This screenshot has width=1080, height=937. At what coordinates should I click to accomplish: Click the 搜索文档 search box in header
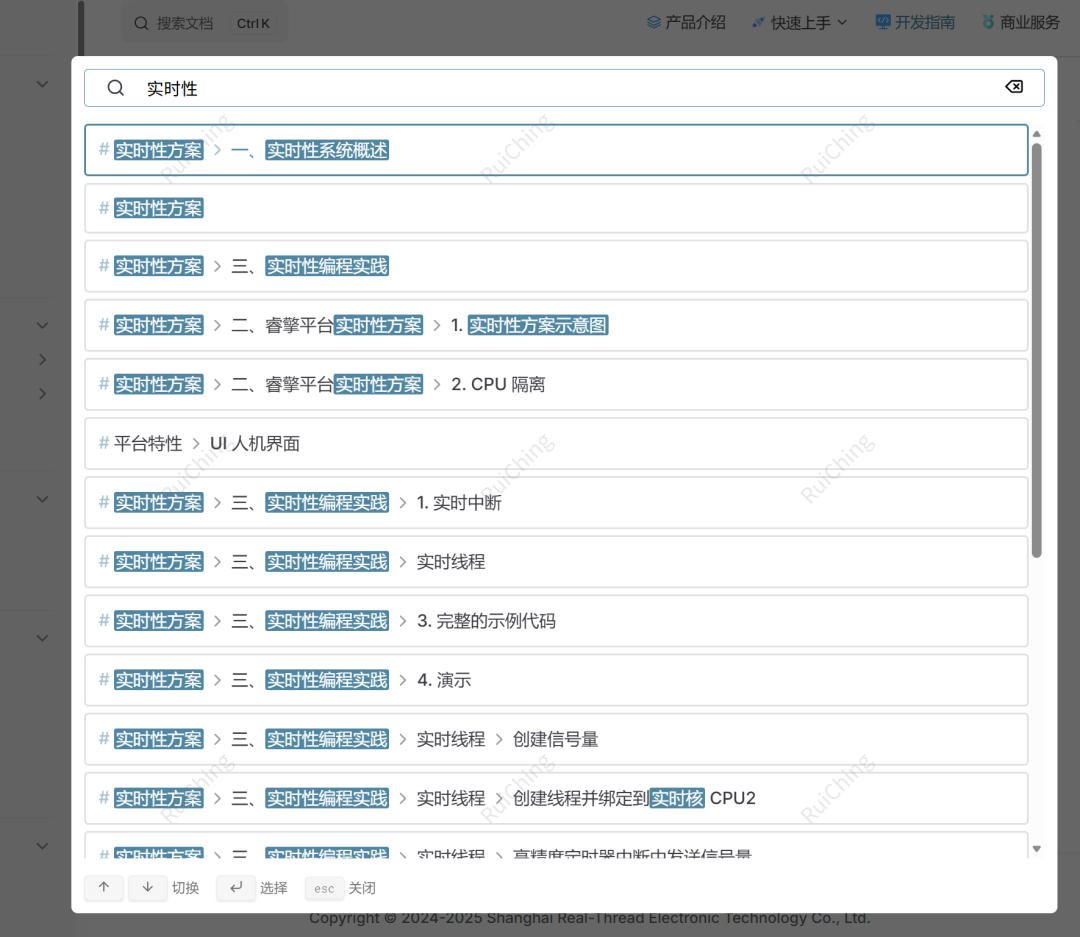tap(205, 23)
